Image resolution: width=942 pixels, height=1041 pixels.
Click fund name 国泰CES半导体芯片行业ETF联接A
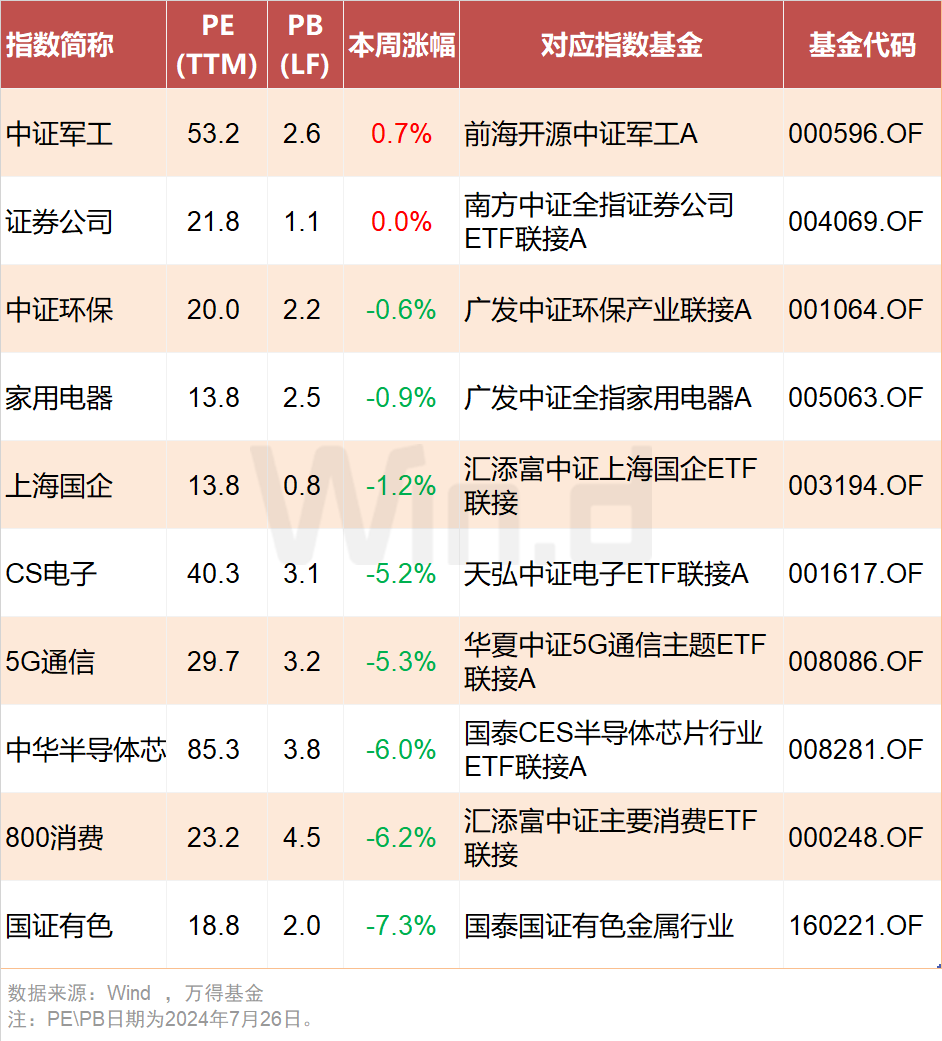pos(613,750)
